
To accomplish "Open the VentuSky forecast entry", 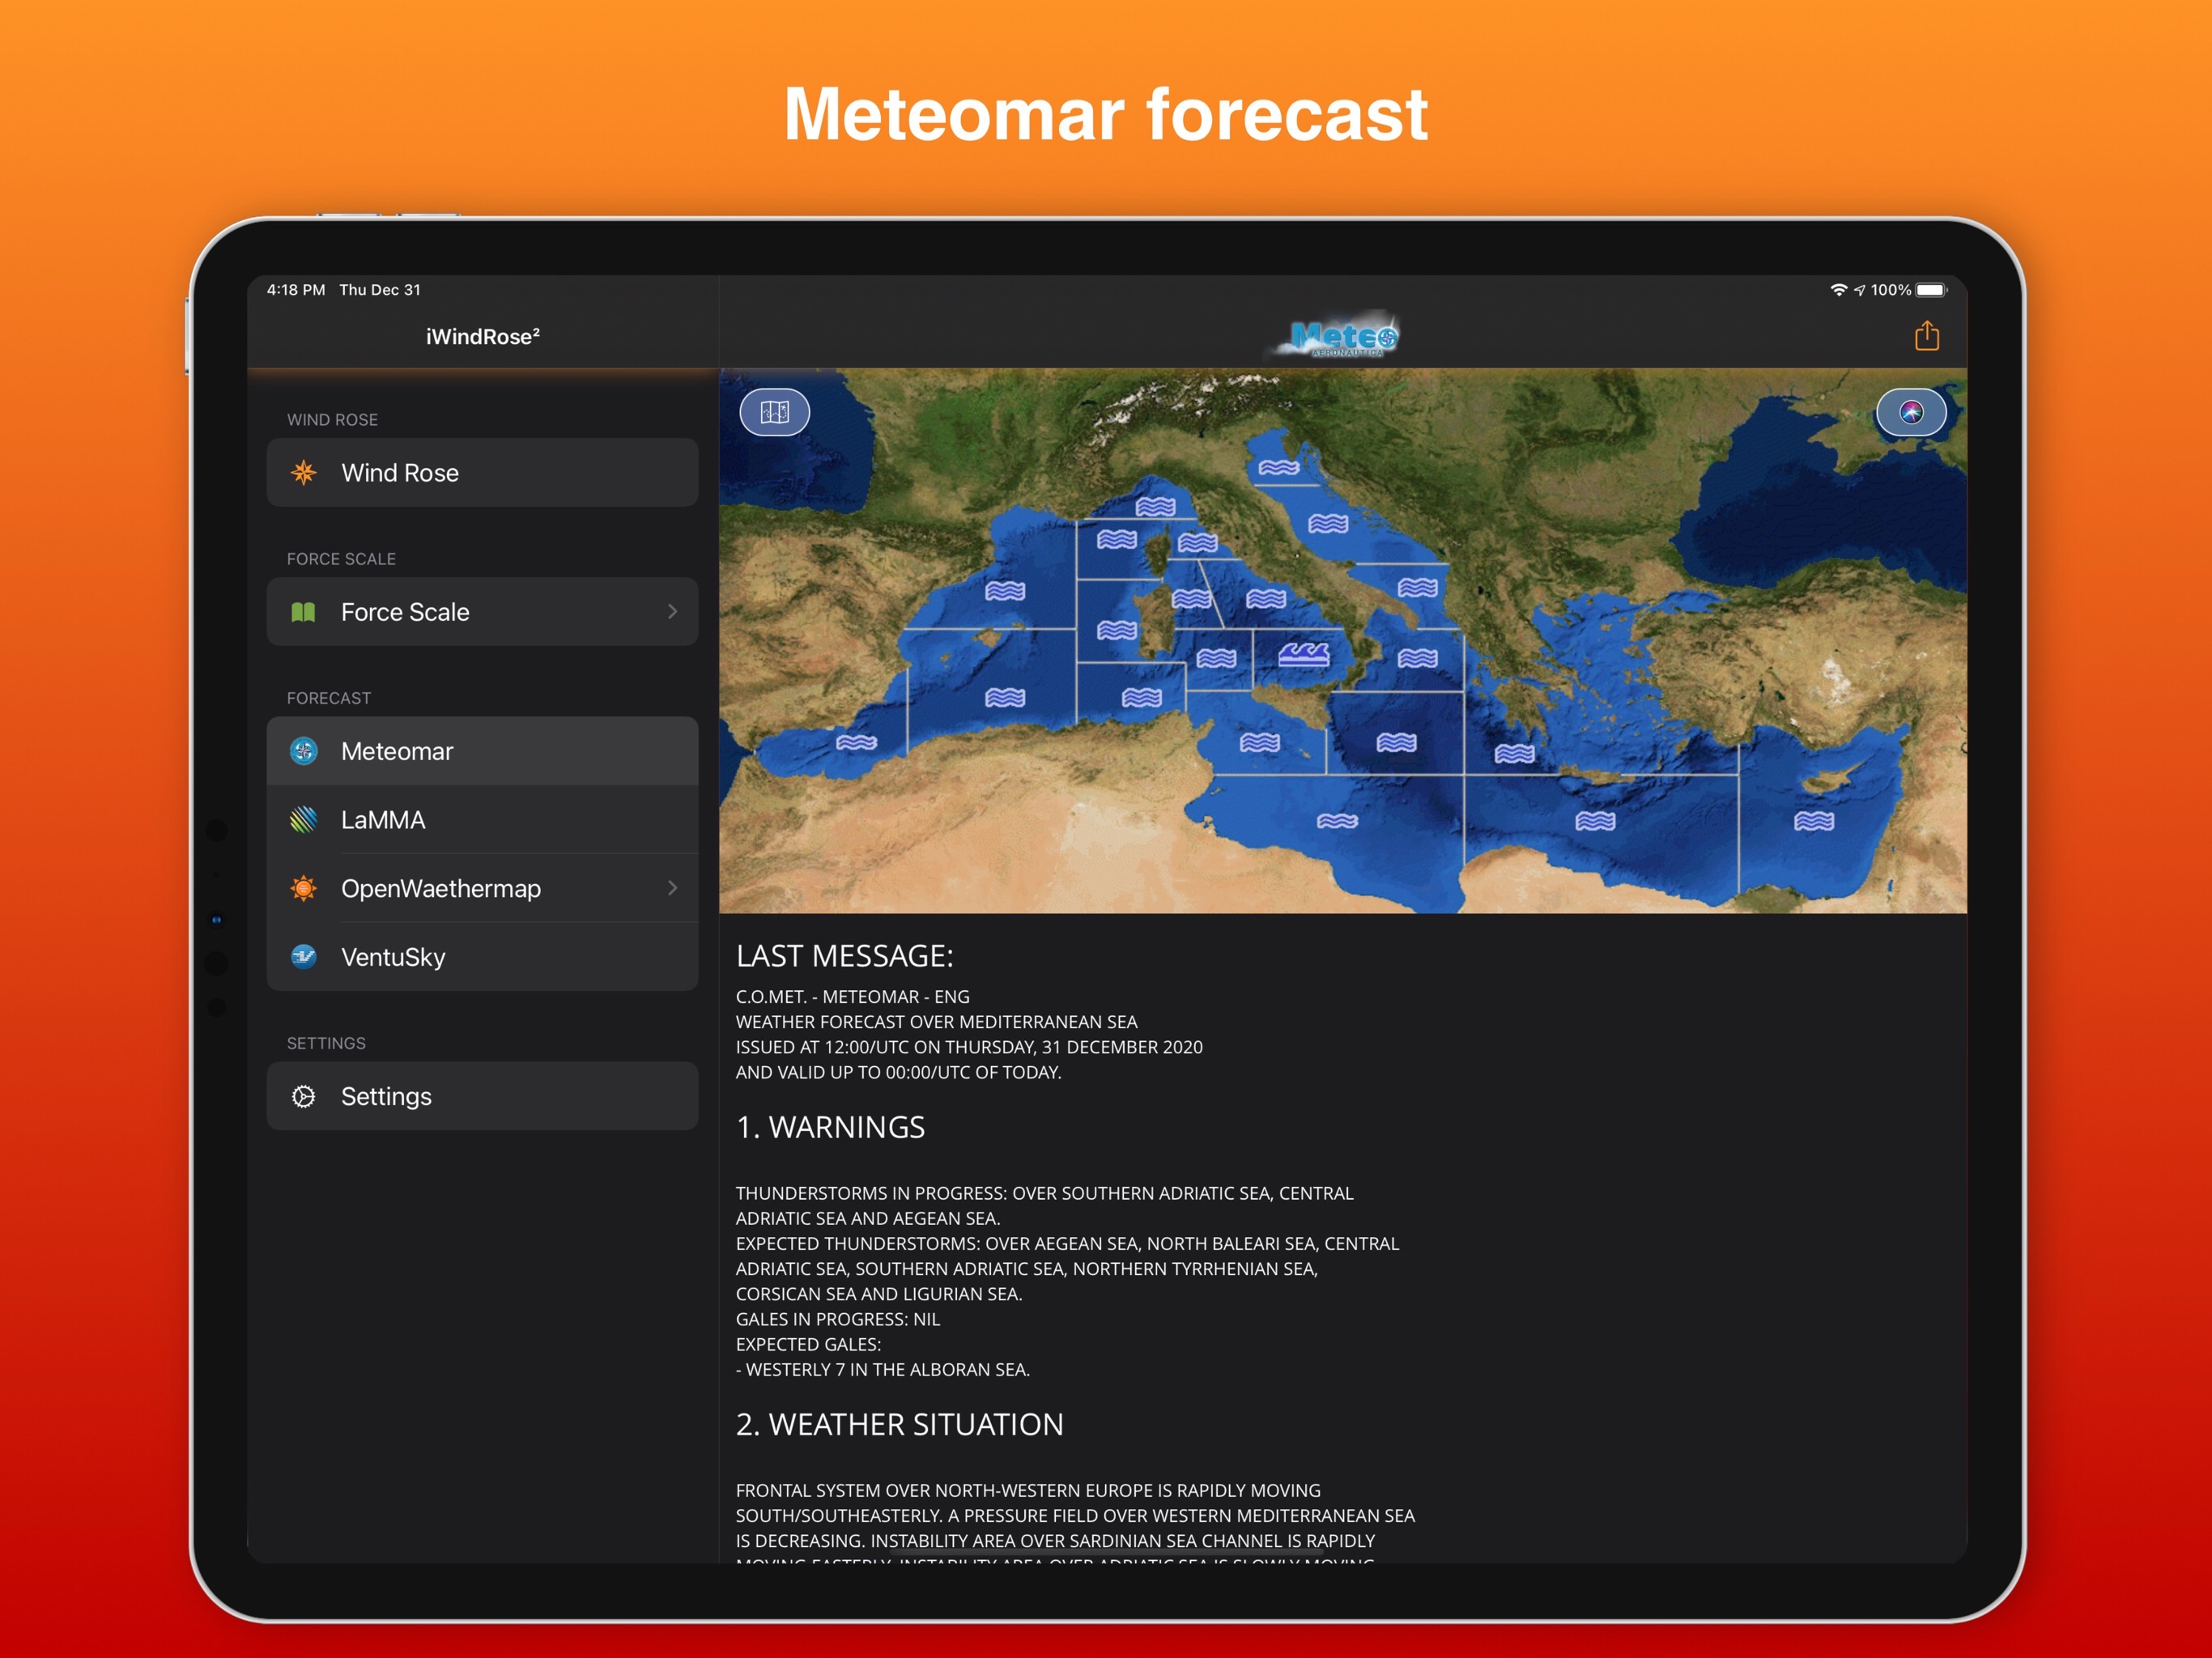I will pos(482,957).
